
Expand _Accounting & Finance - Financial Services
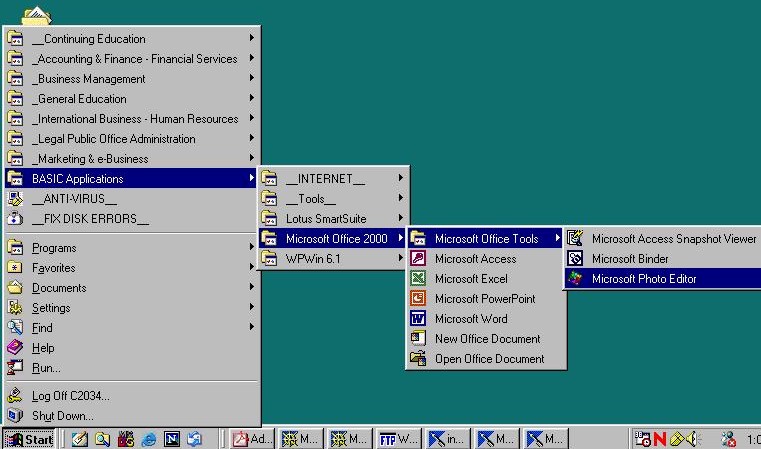[x=131, y=59]
